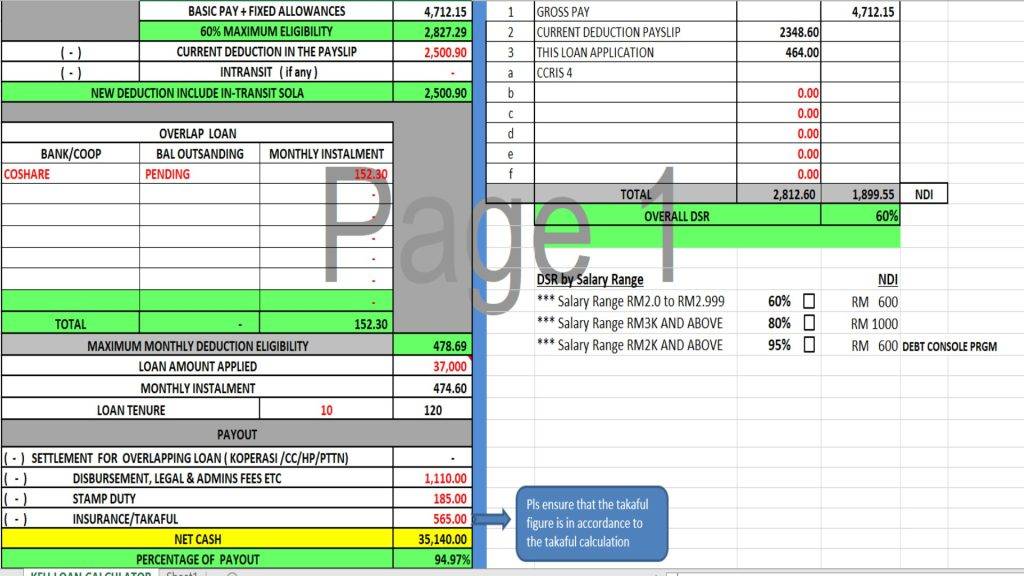
Task: Click the BASIC PAY + FIXED ALLOWANCES label
Action: (x=266, y=11)
